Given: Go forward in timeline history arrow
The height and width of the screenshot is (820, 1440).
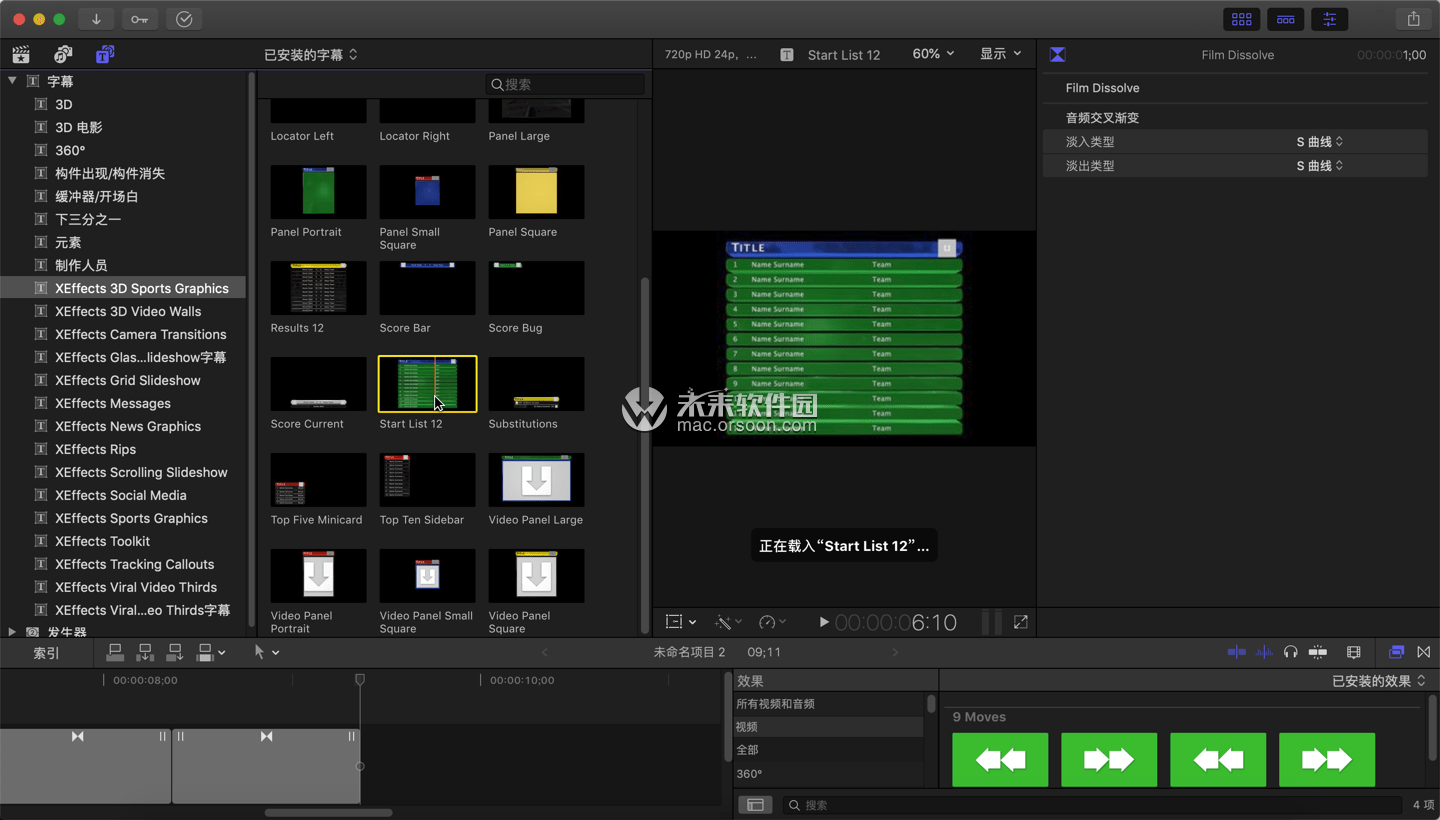Looking at the screenshot, I should point(895,652).
